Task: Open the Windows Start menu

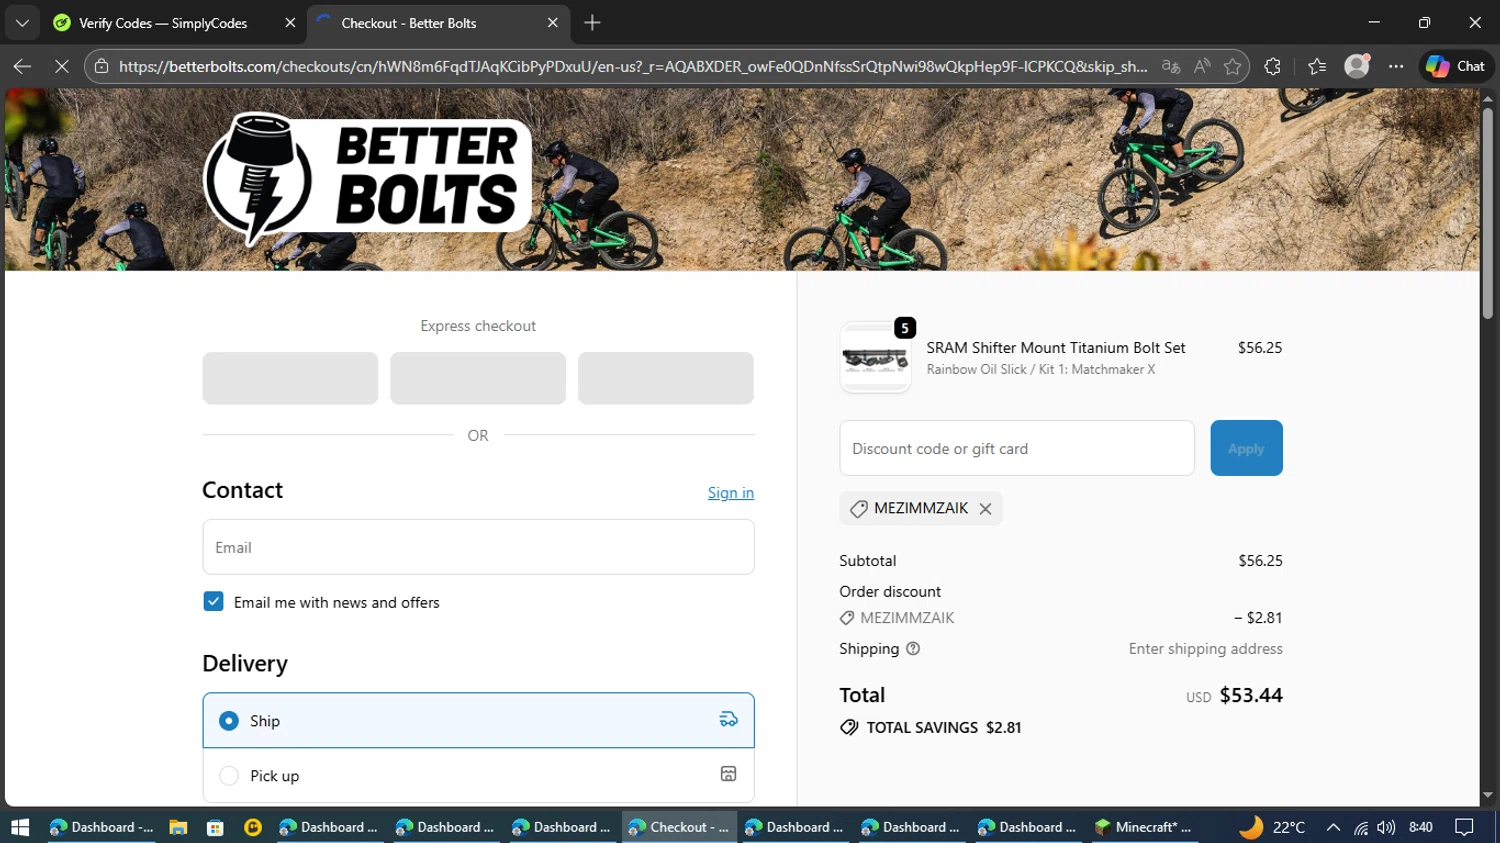Action: (20, 827)
